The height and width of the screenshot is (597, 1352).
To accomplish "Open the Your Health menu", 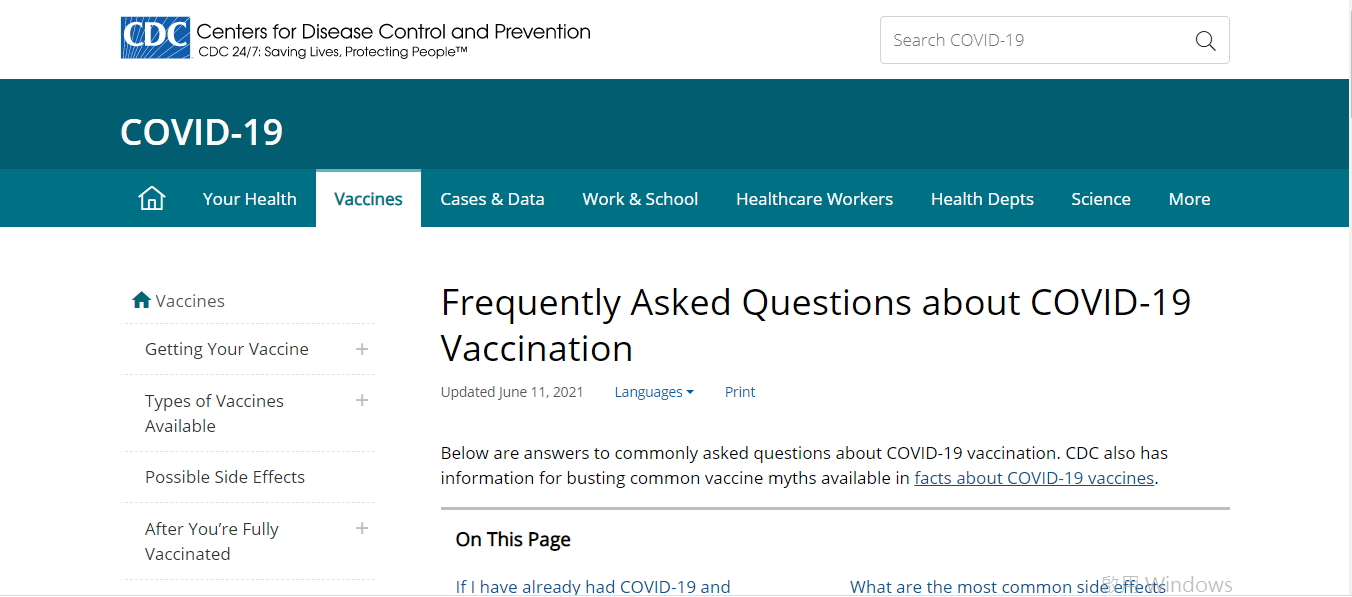I will click(249, 199).
